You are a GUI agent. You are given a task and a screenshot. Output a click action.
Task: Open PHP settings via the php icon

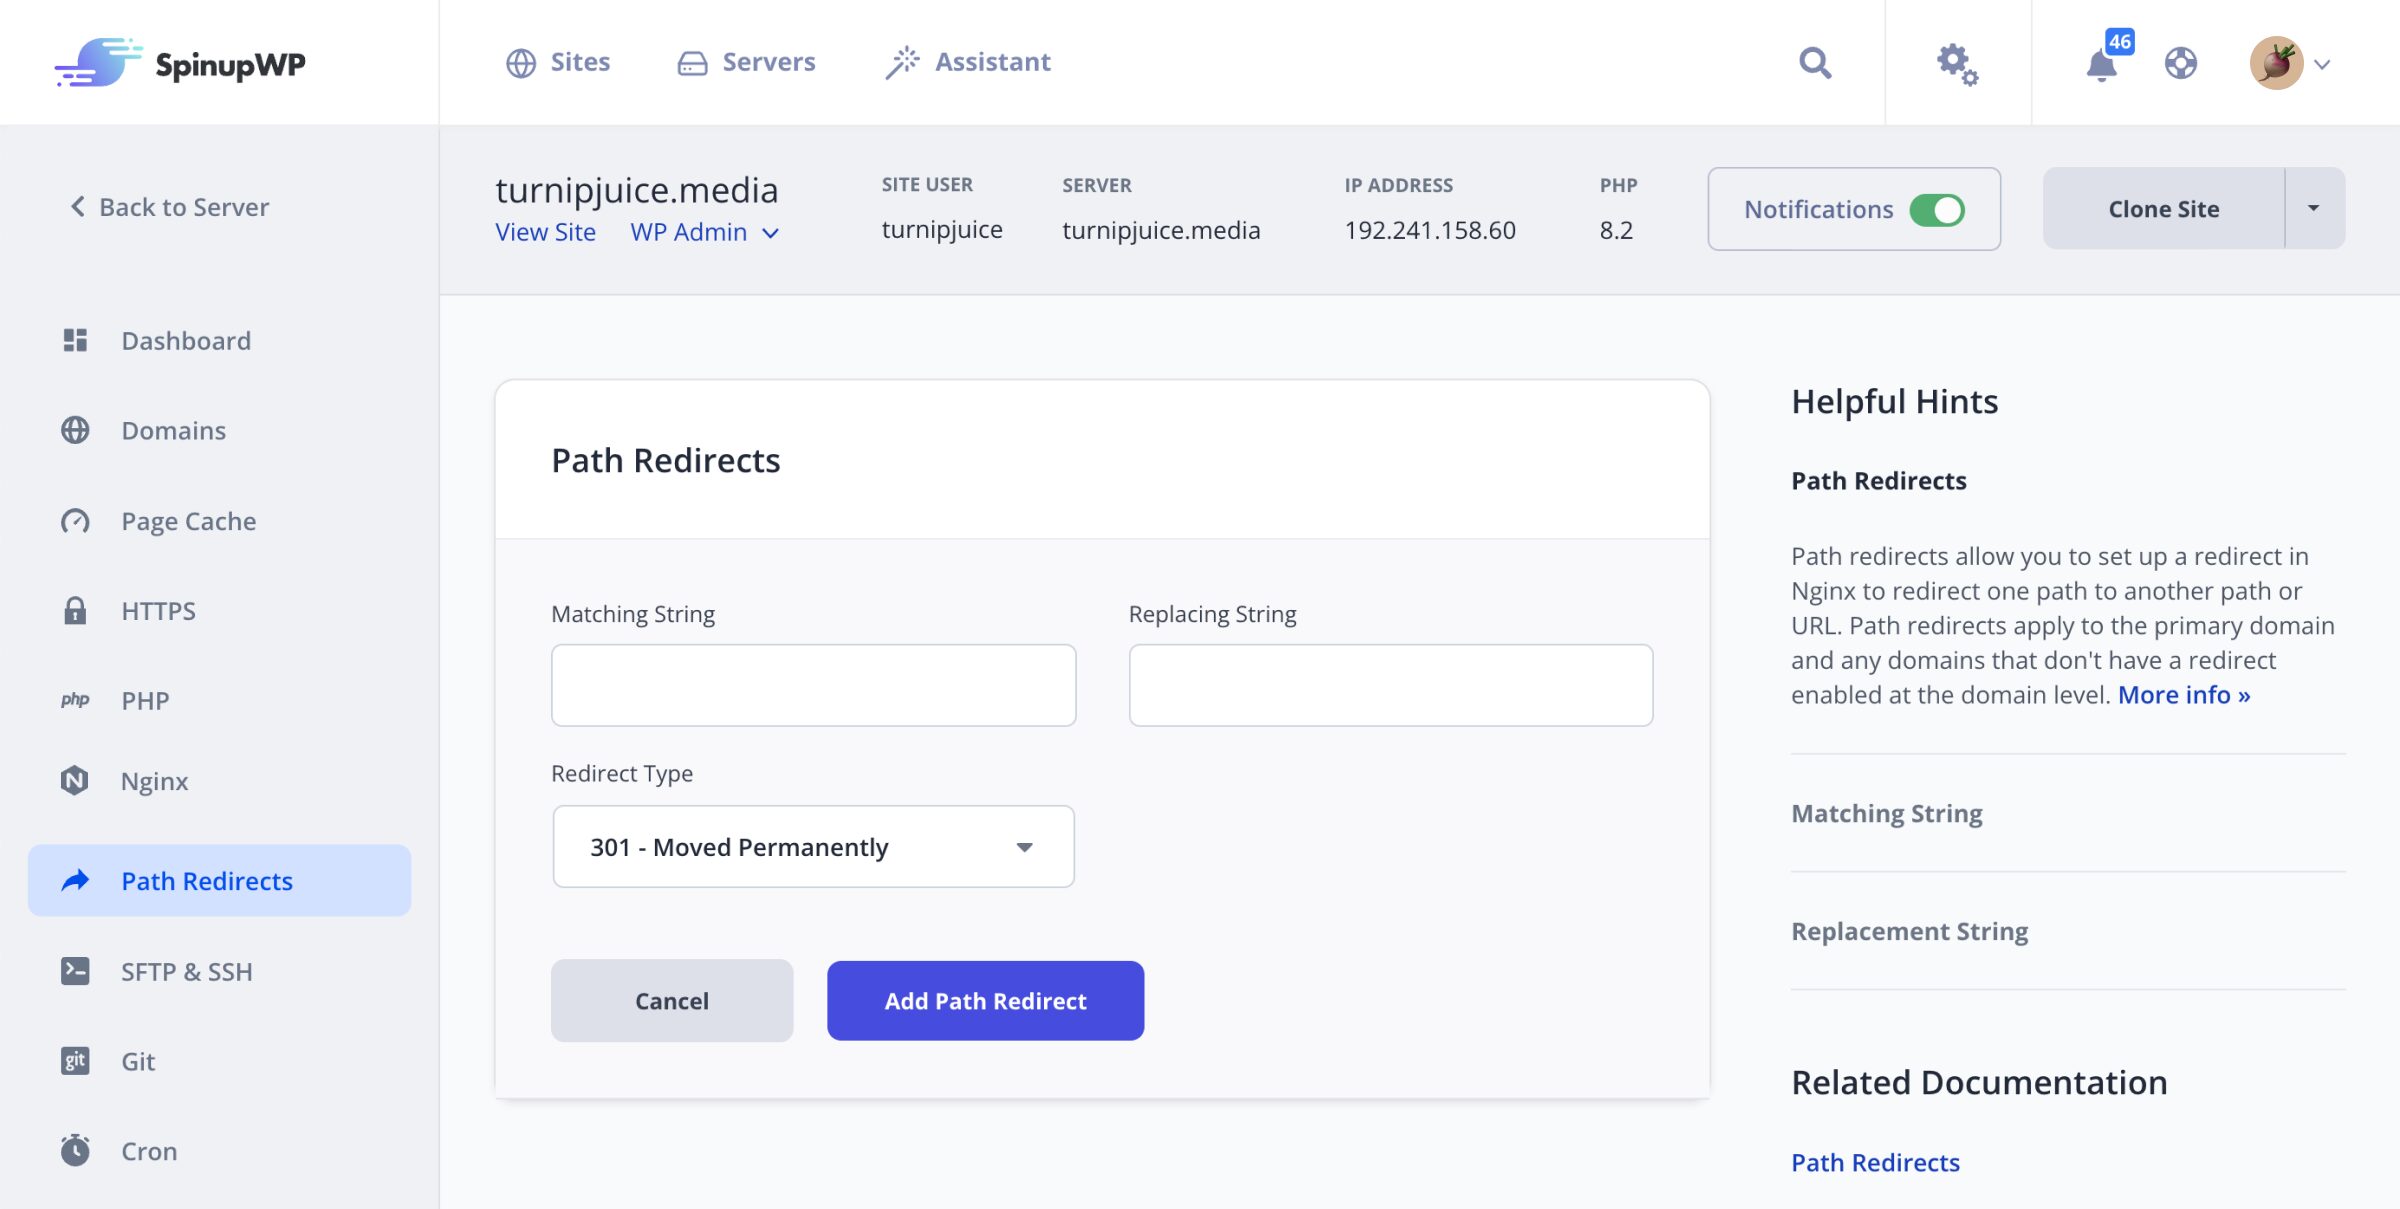75,699
